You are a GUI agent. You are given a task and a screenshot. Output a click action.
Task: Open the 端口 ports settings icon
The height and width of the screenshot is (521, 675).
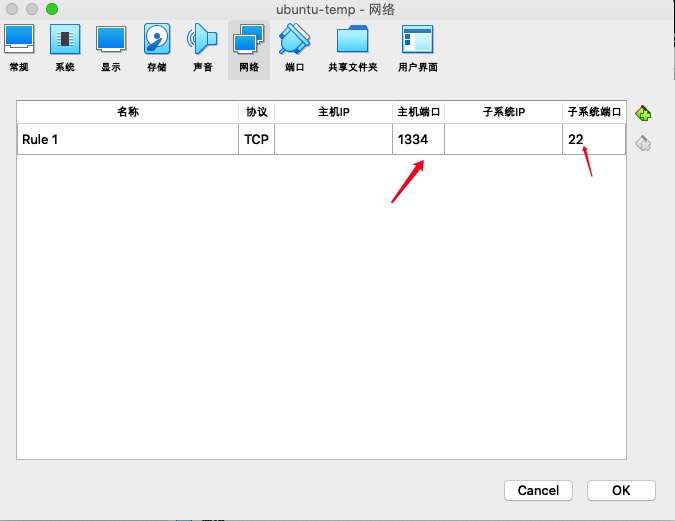click(x=294, y=48)
